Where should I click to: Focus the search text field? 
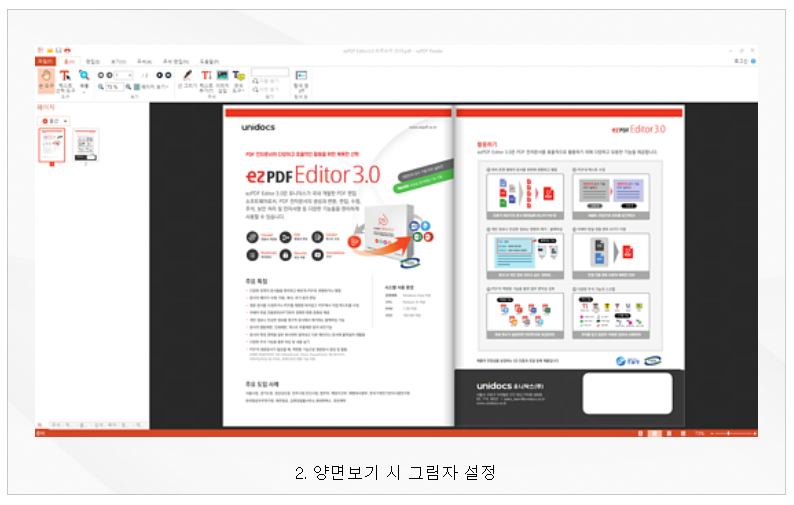270,72
